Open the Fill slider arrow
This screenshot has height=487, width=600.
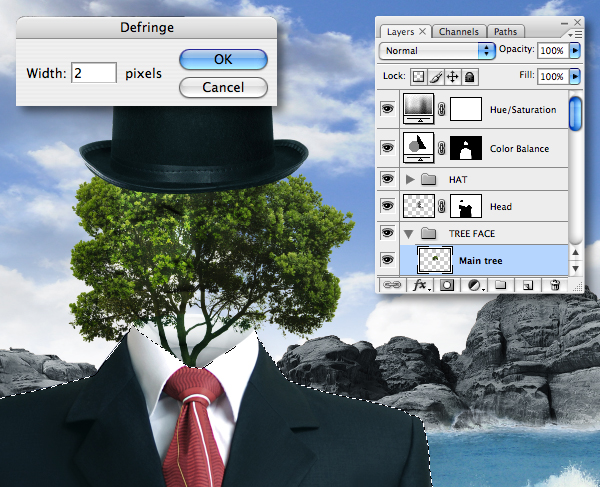(575, 76)
